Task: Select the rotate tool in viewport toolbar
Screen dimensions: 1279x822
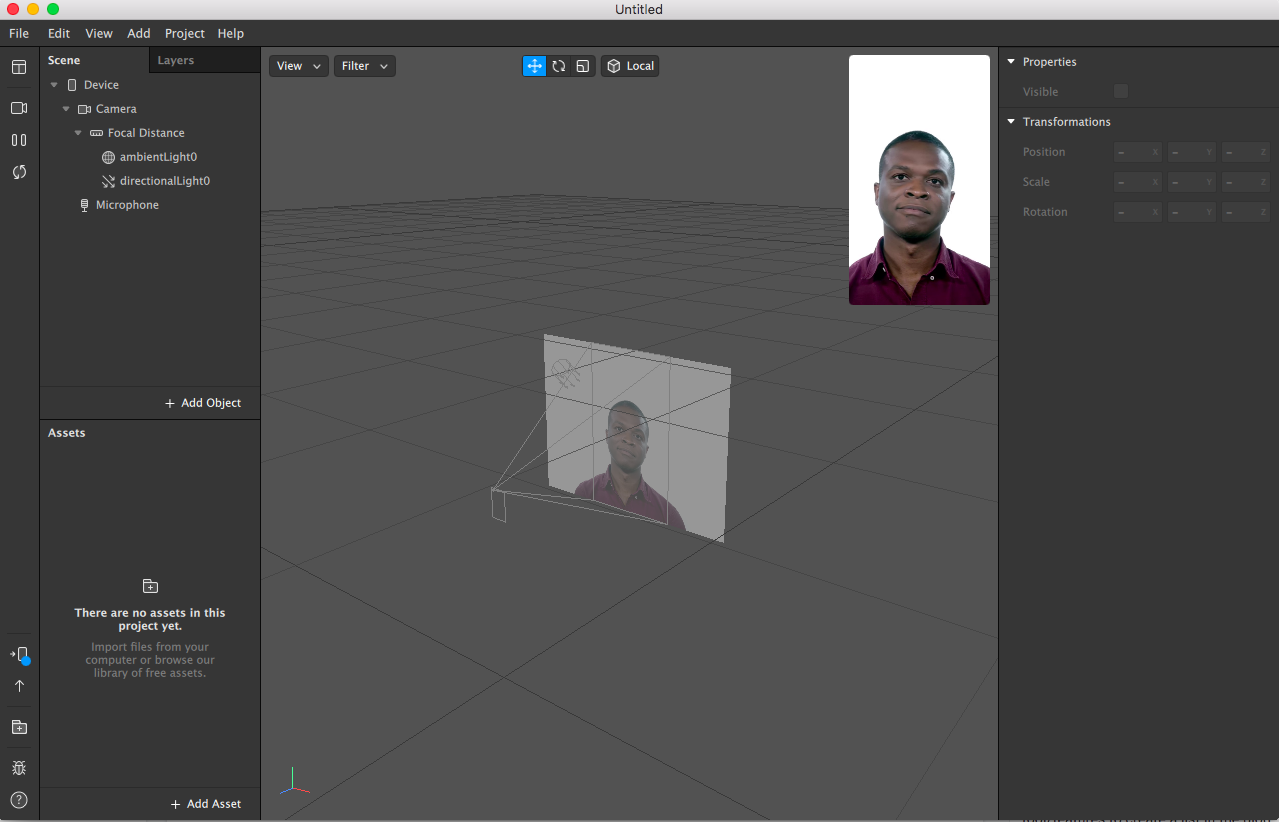Action: click(559, 66)
